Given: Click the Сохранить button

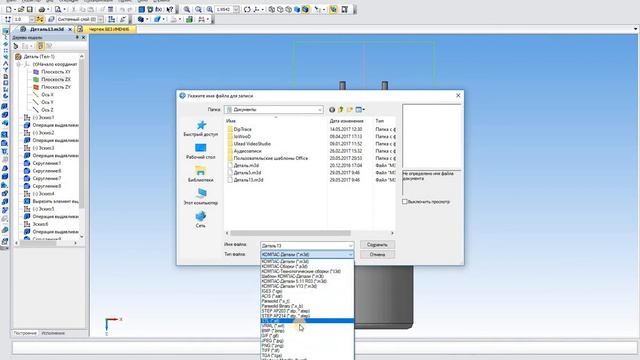Looking at the screenshot, I should 377,244.
